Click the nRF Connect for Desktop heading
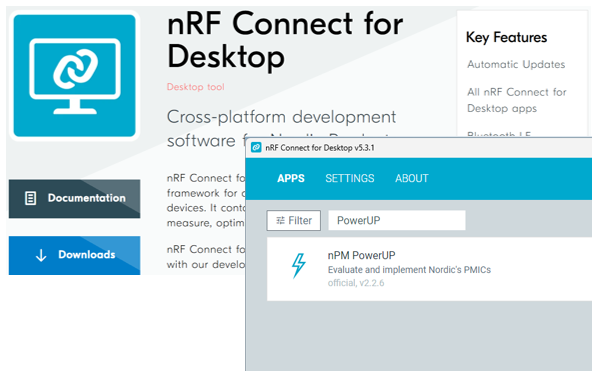This screenshot has width=595, height=373. click(x=285, y=39)
